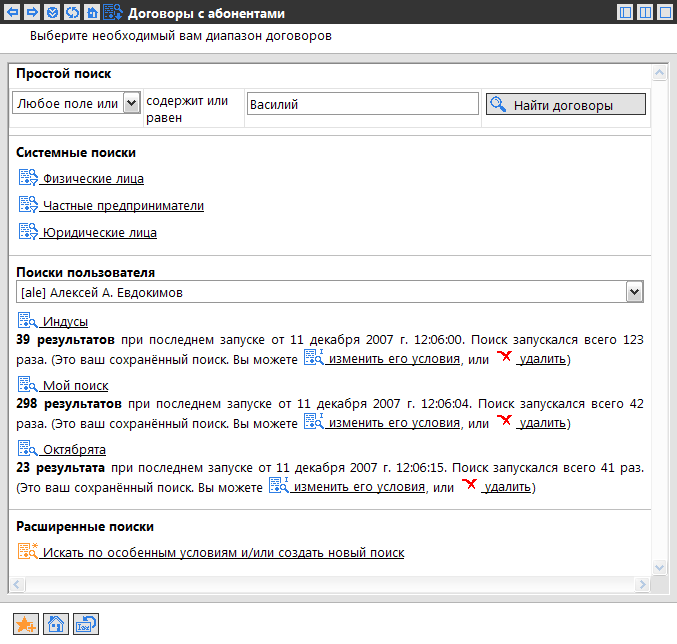Click the refresh icon in title bar
Image resolution: width=677 pixels, height=644 pixels.
(71, 13)
